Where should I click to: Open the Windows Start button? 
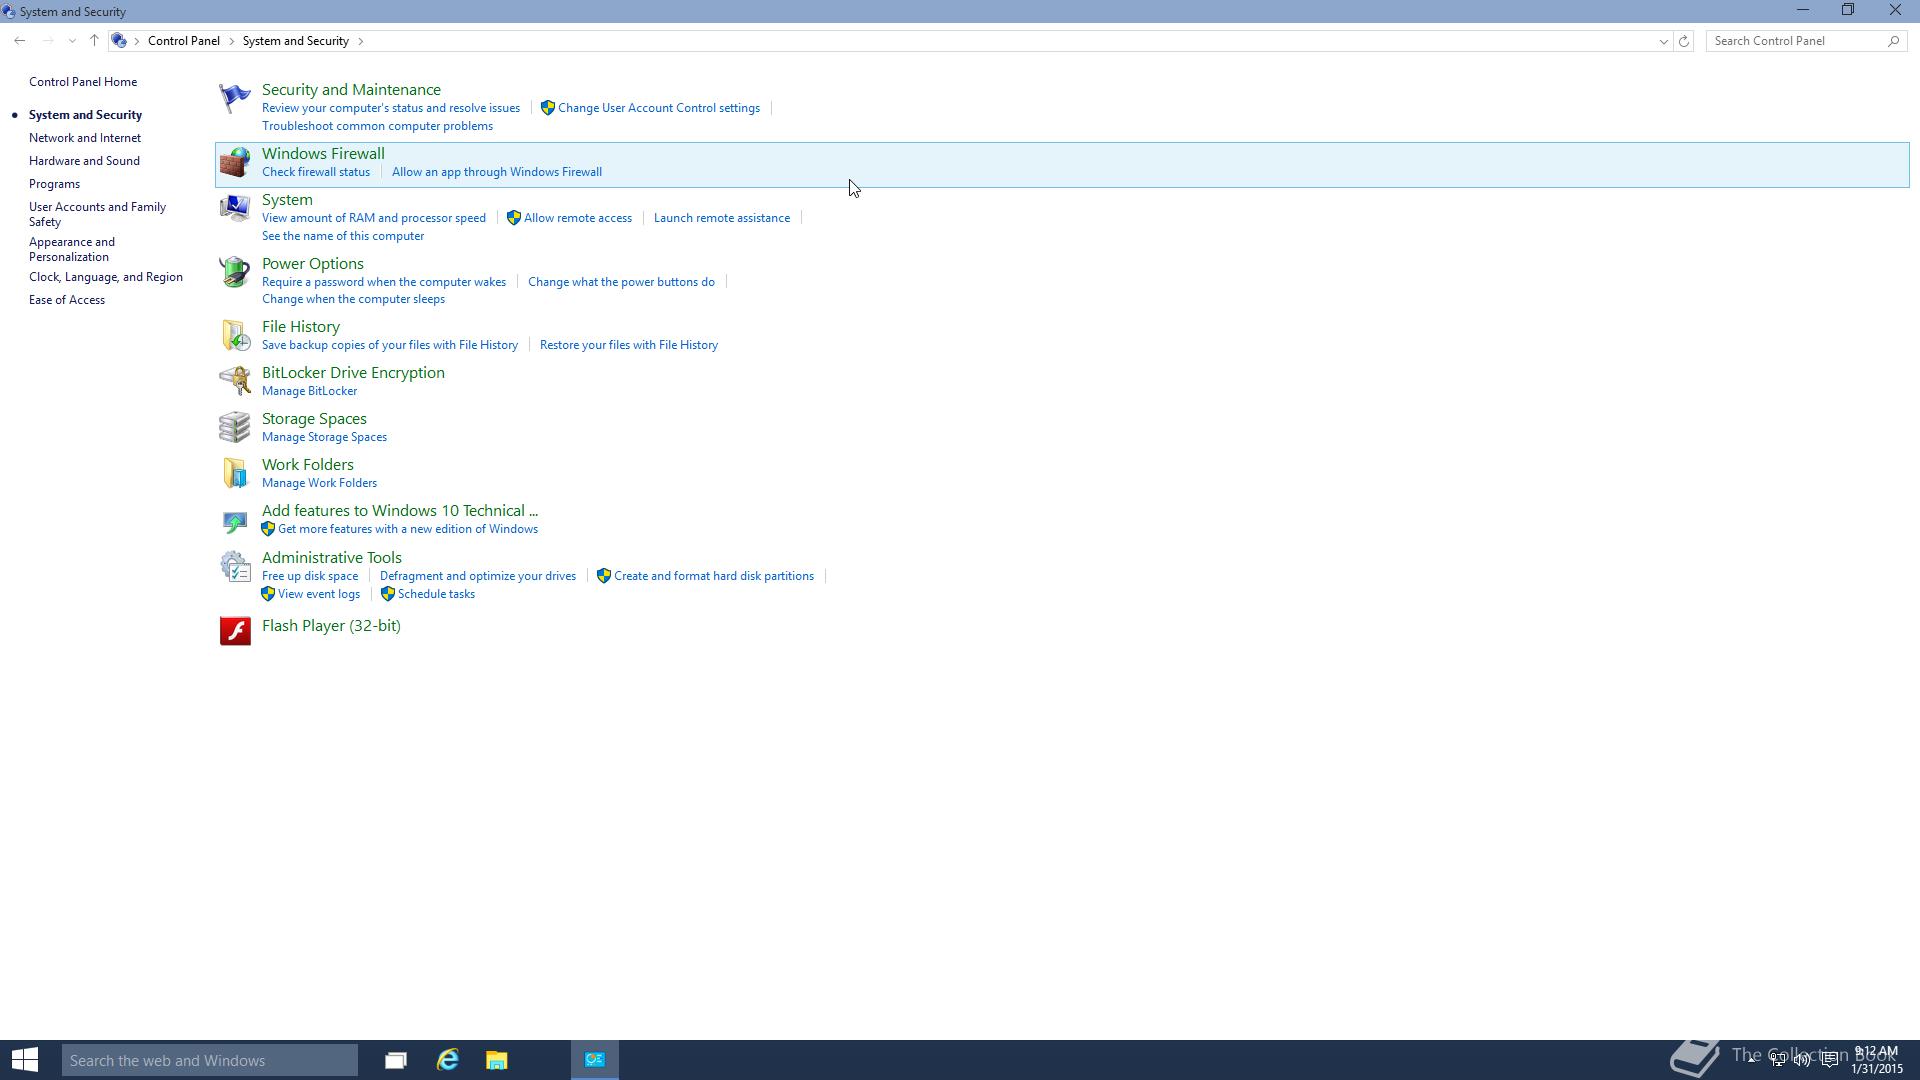coord(25,1060)
